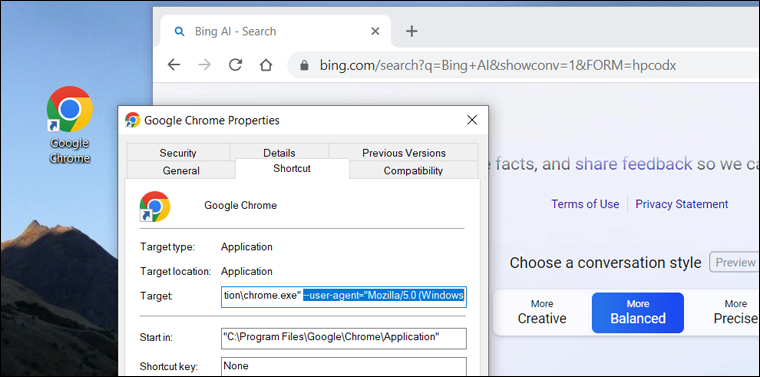
Task: Close the Google Chrome Properties dialog
Action: (472, 120)
